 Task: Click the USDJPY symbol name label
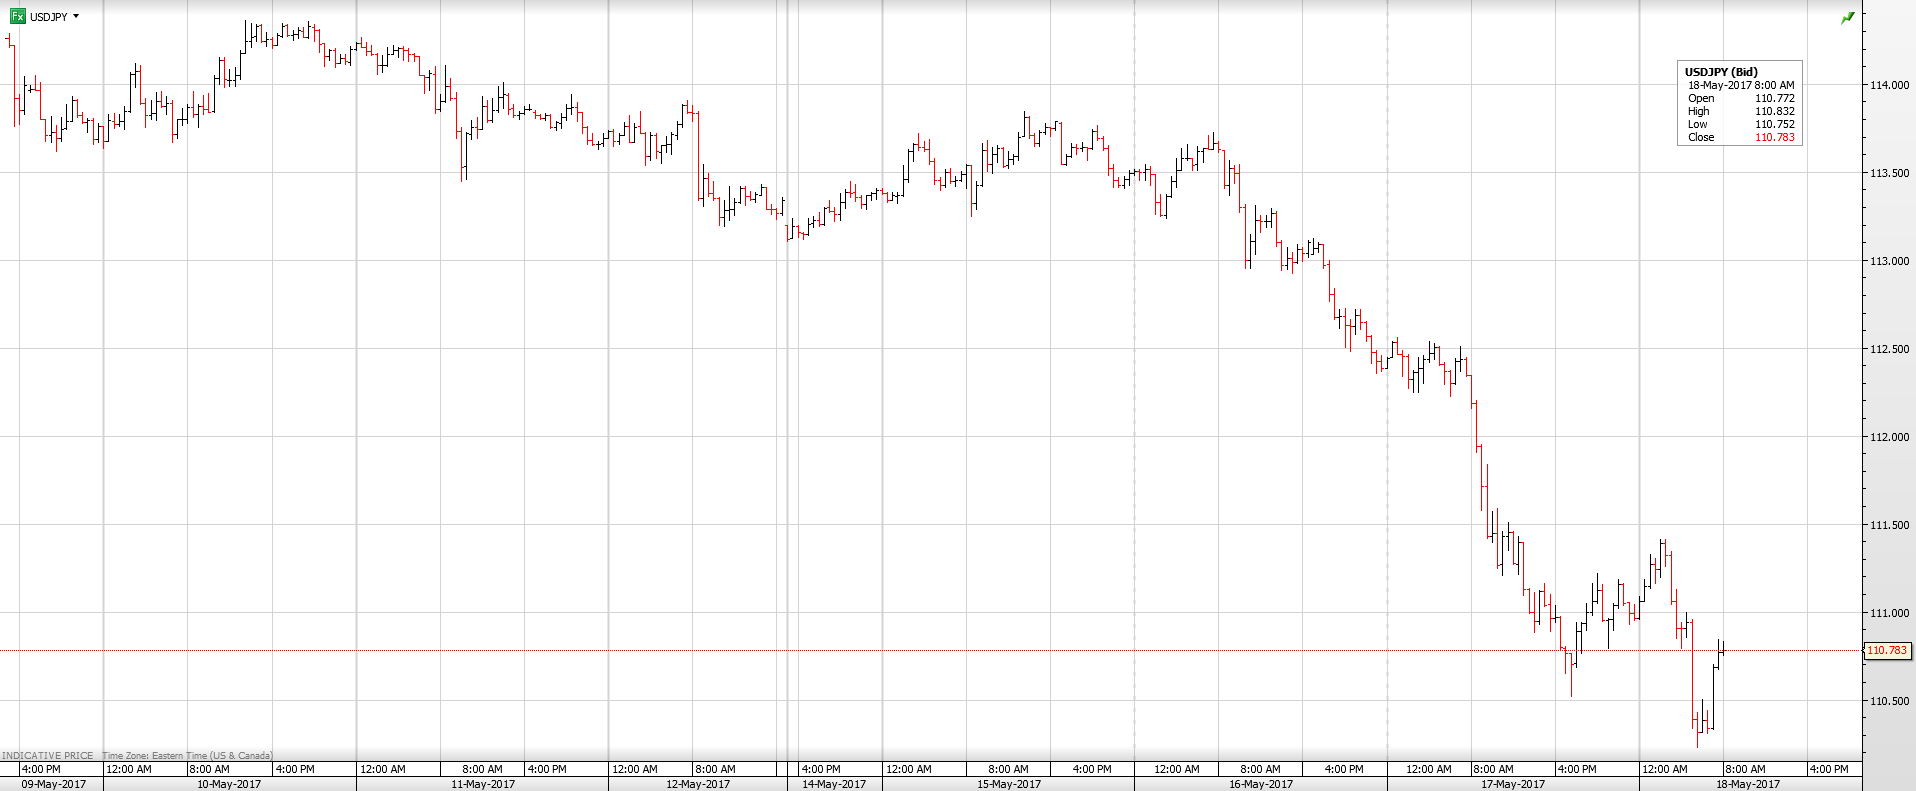[48, 17]
